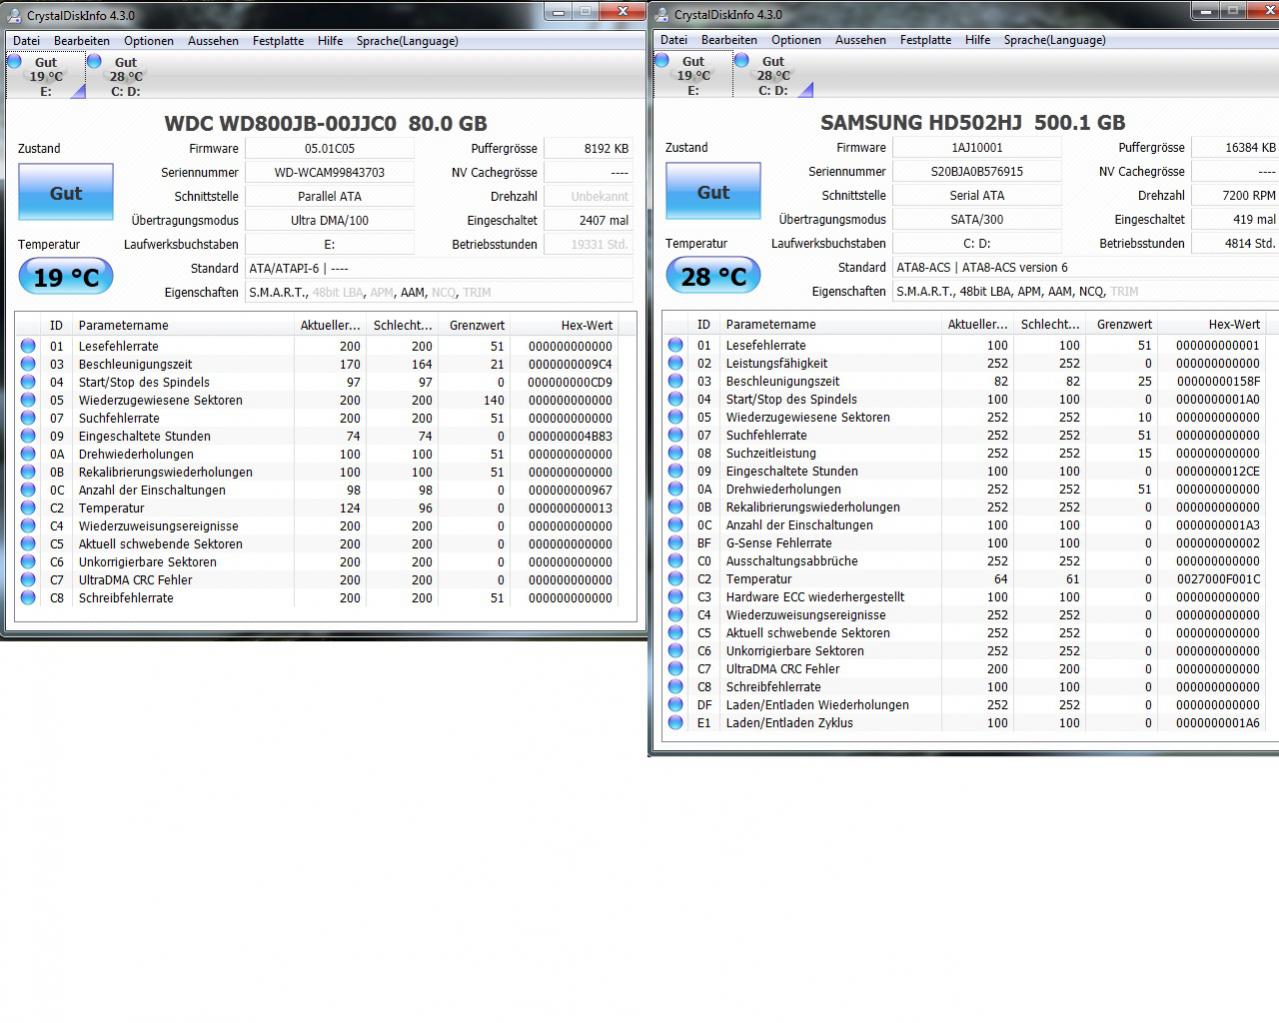1279x1023 pixels.
Task: Click Eingeschaltet field 2407 mal
Action: coord(589,220)
